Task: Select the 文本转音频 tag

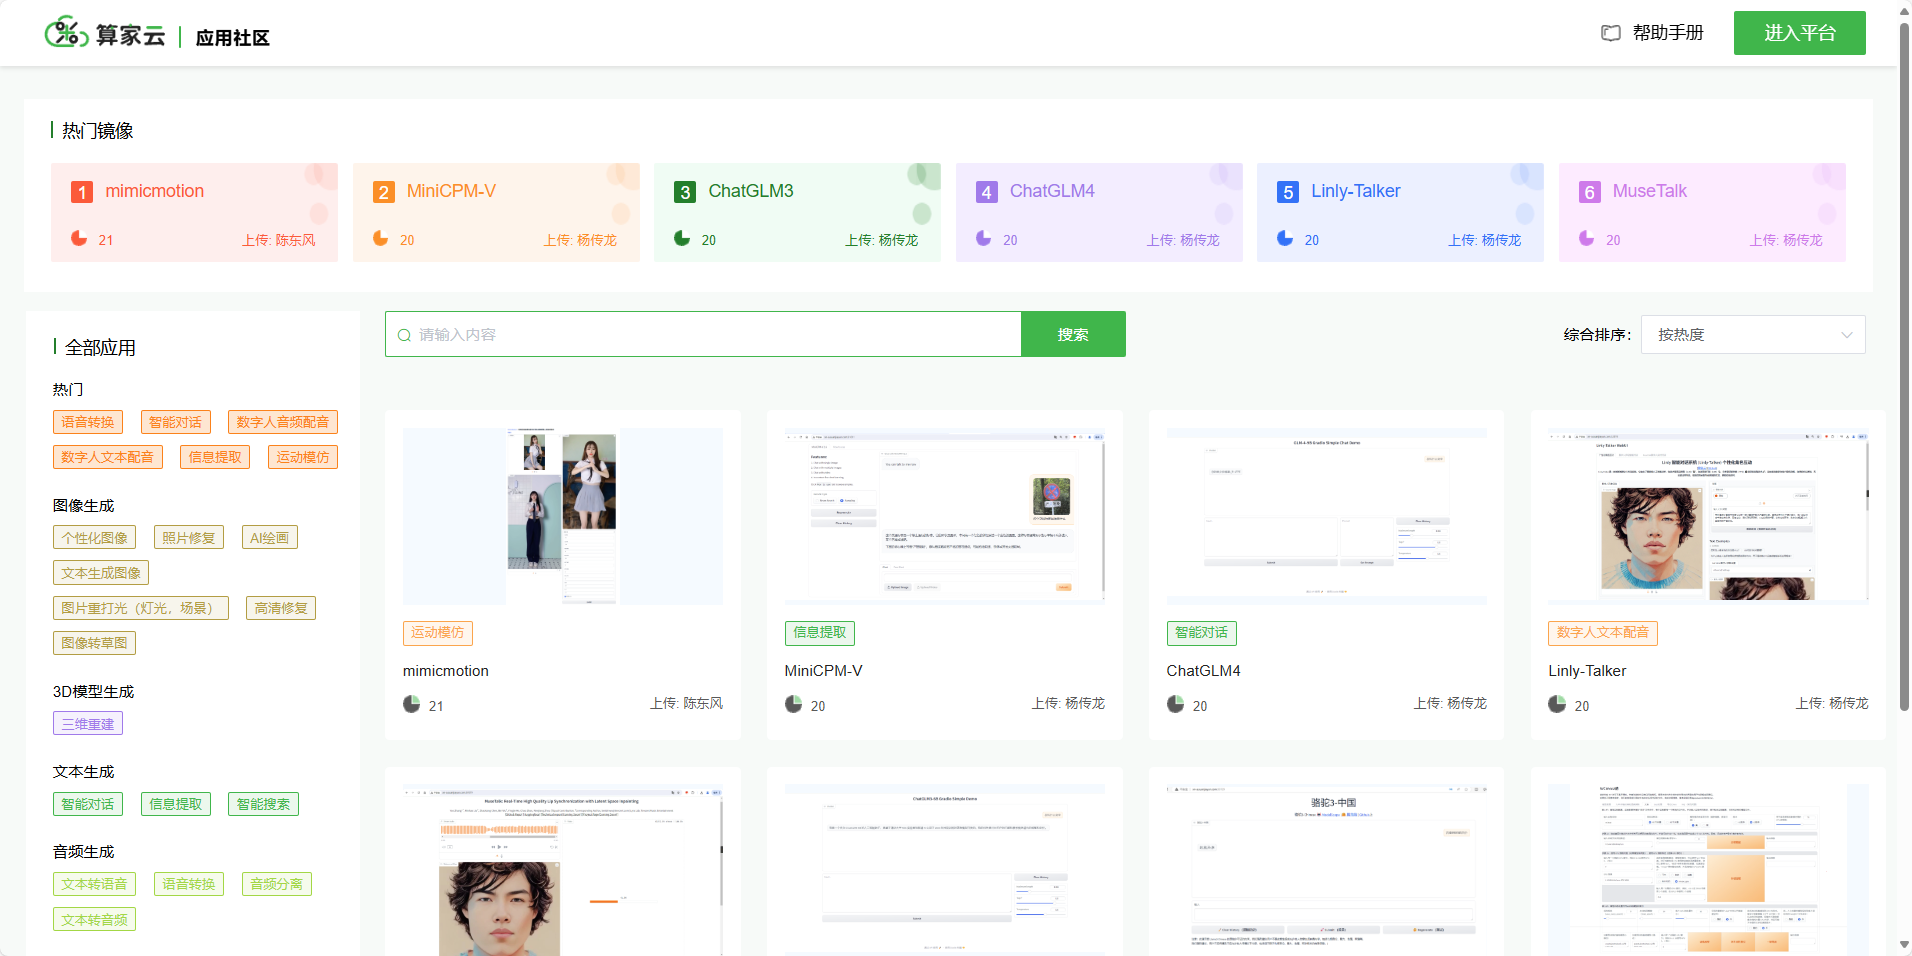Action: click(x=95, y=920)
